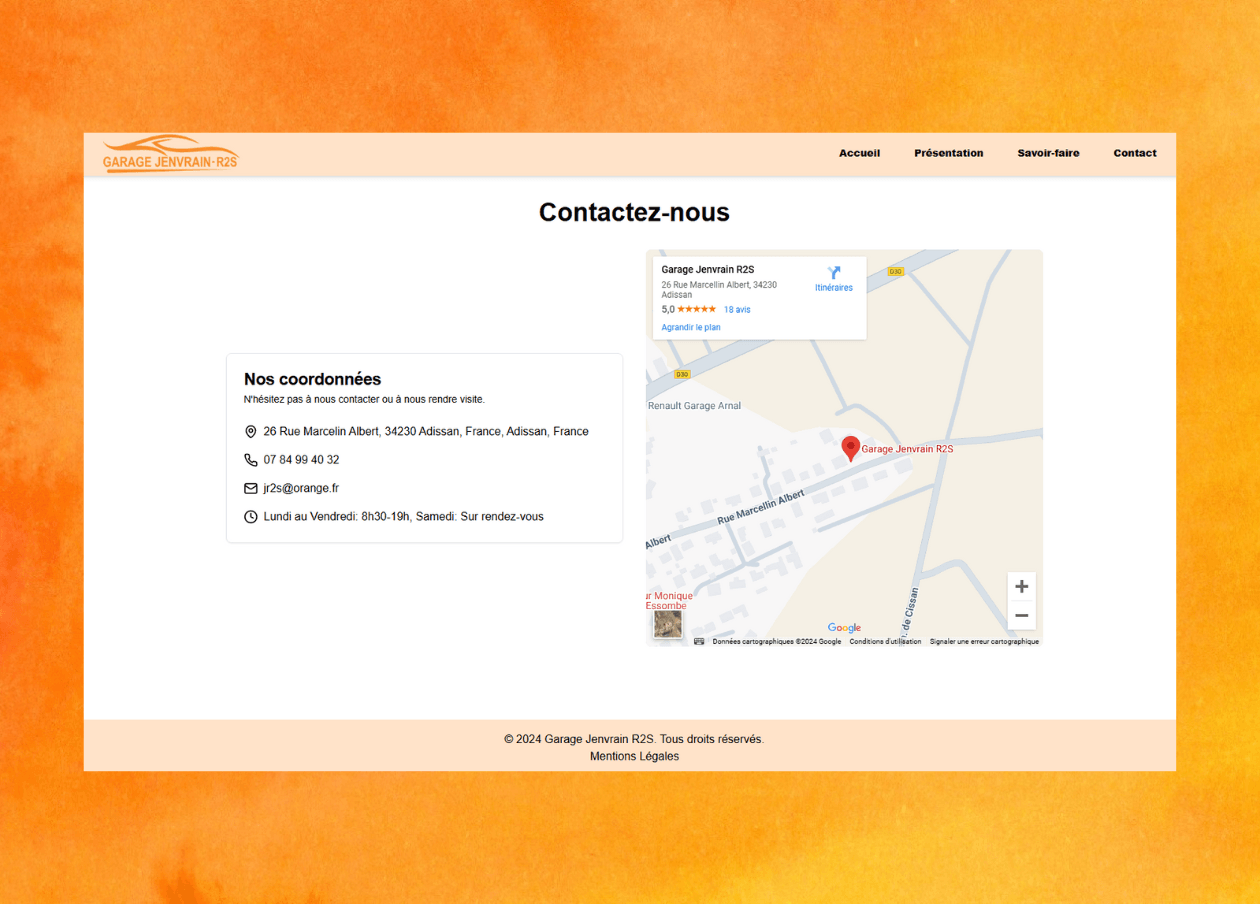Go to the Présentation page
1260x904 pixels.
[948, 153]
